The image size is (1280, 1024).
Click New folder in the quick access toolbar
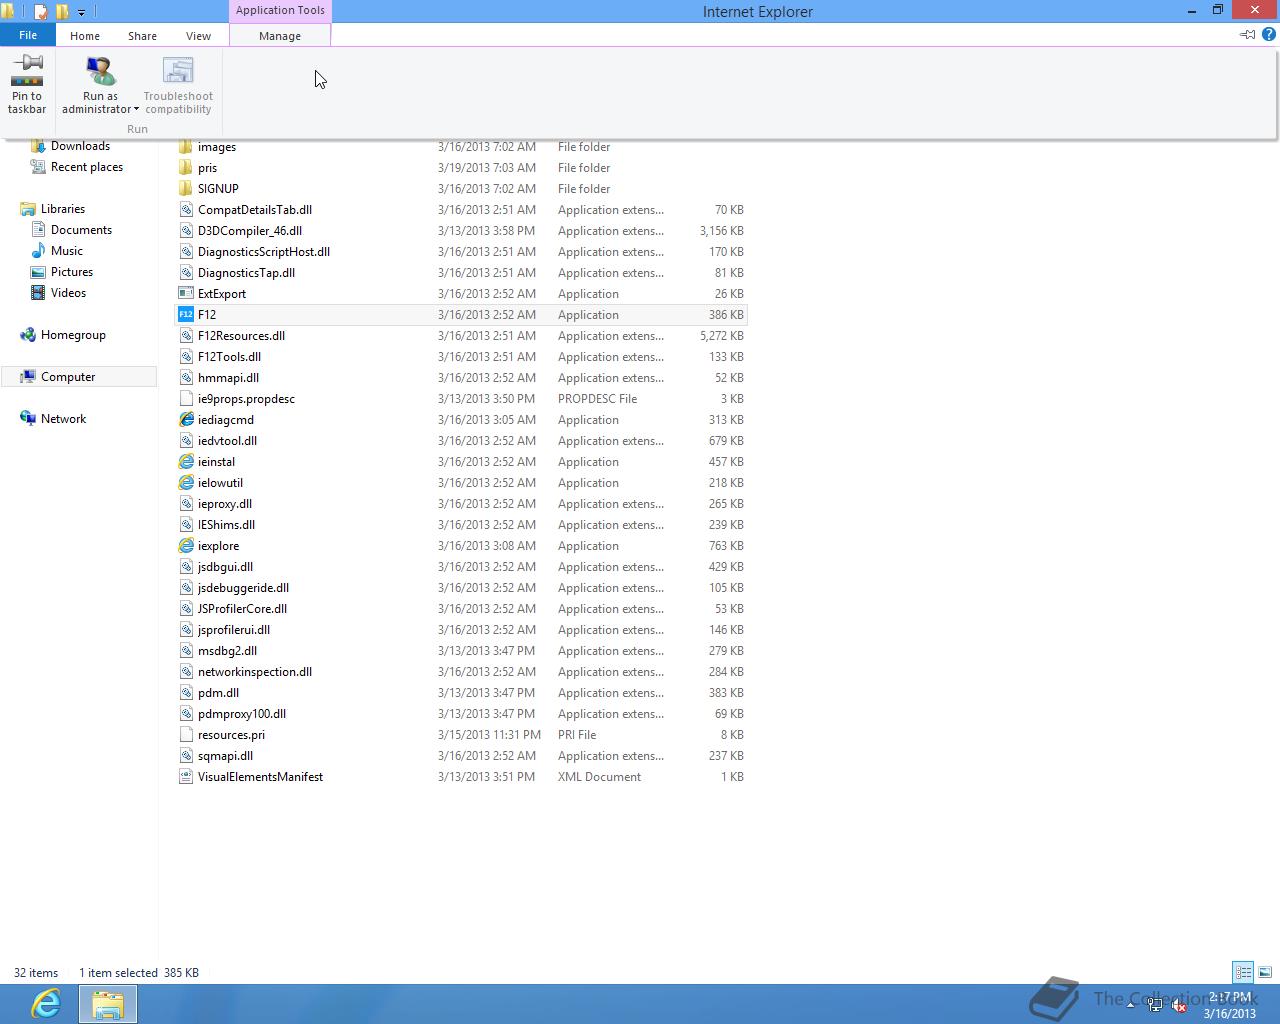coord(62,12)
